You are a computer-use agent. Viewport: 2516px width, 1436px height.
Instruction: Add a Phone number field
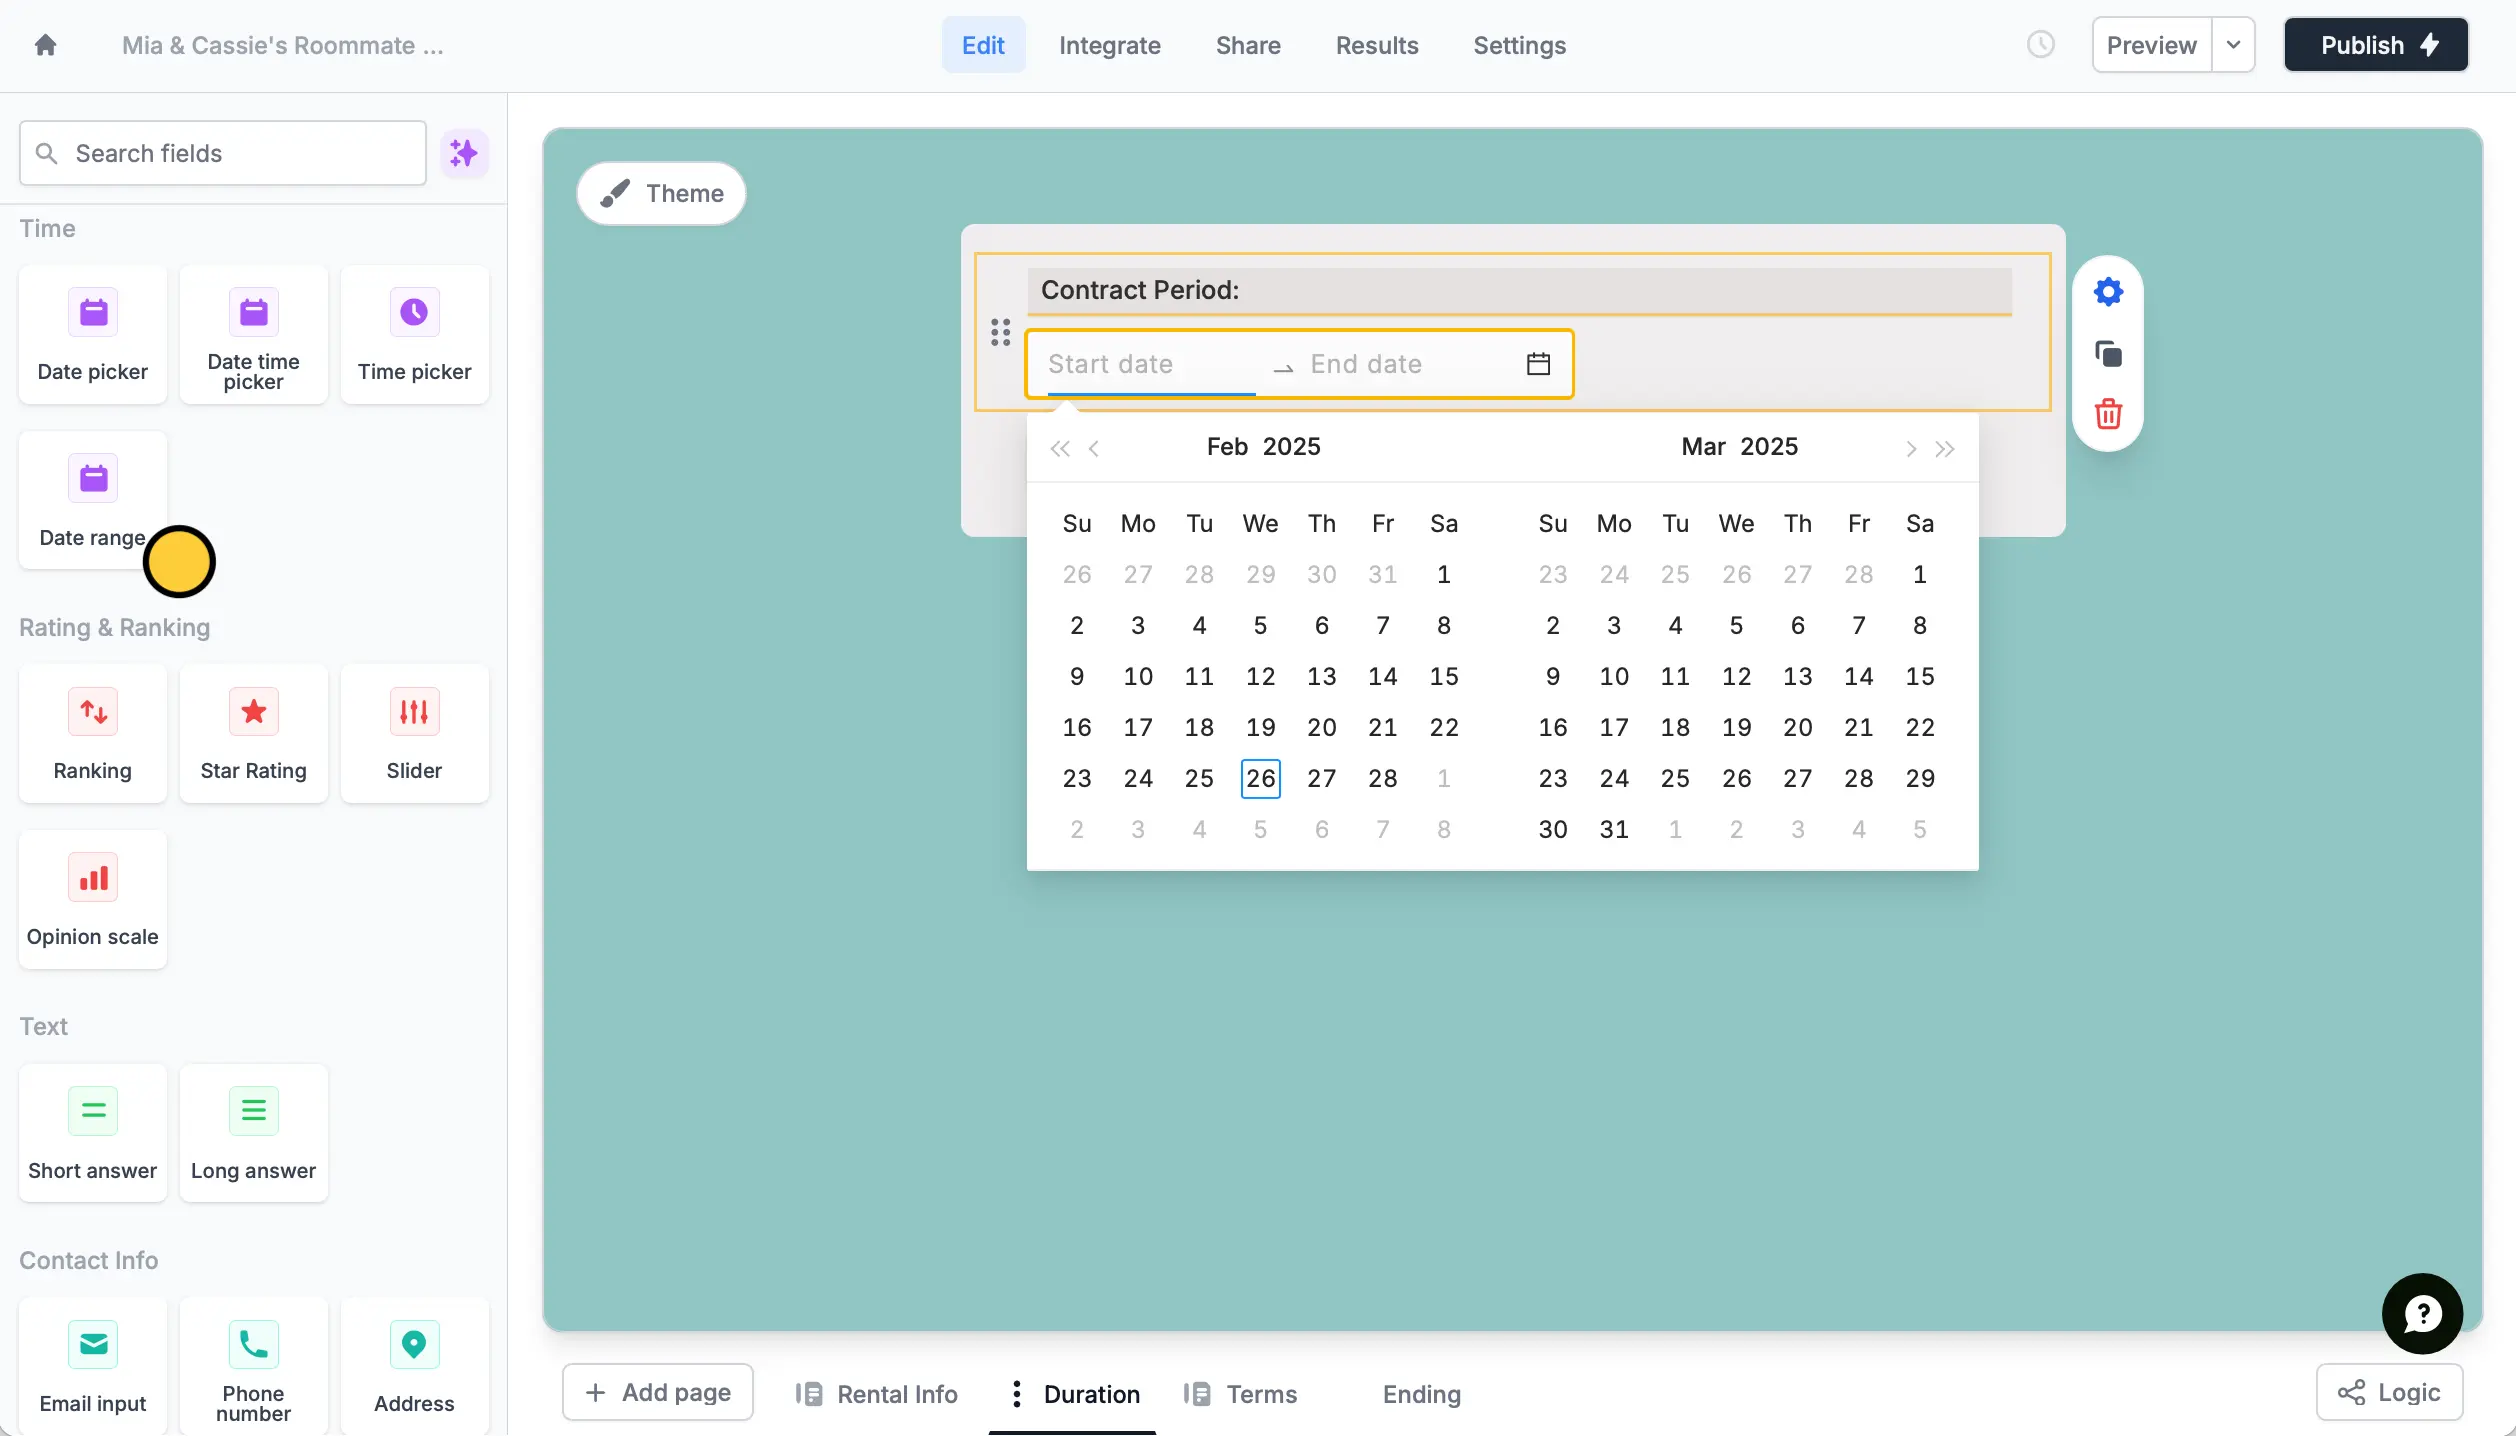coord(254,1367)
